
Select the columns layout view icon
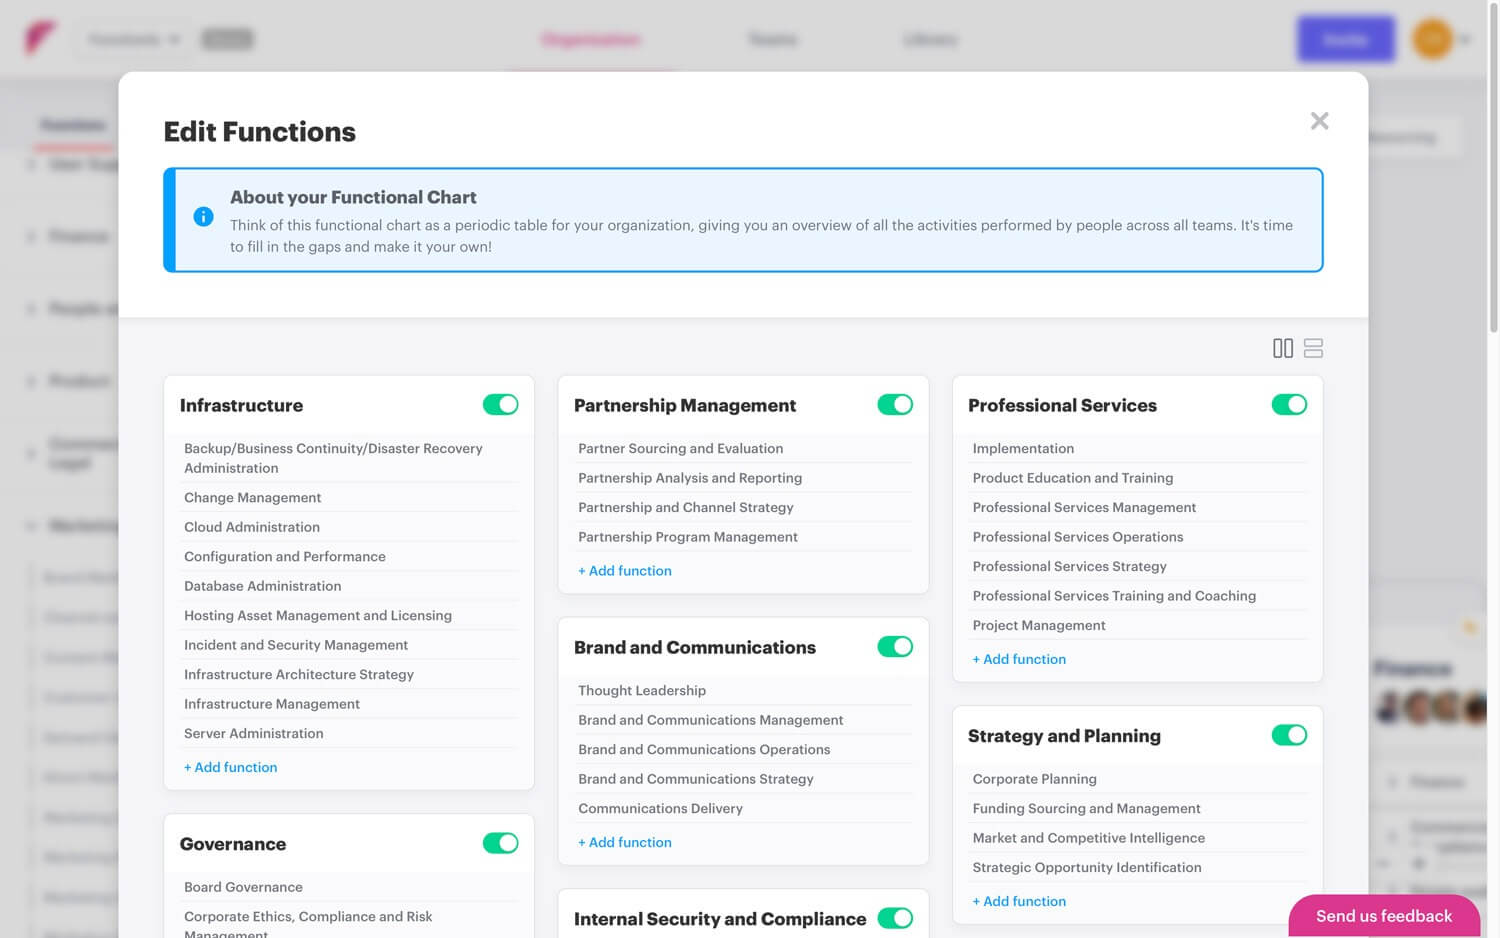click(x=1283, y=348)
